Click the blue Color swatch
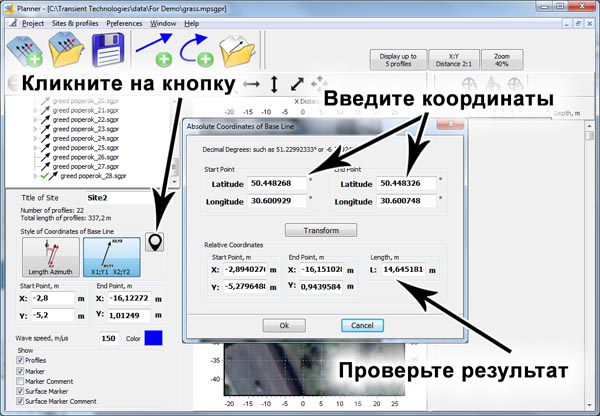 tap(155, 338)
